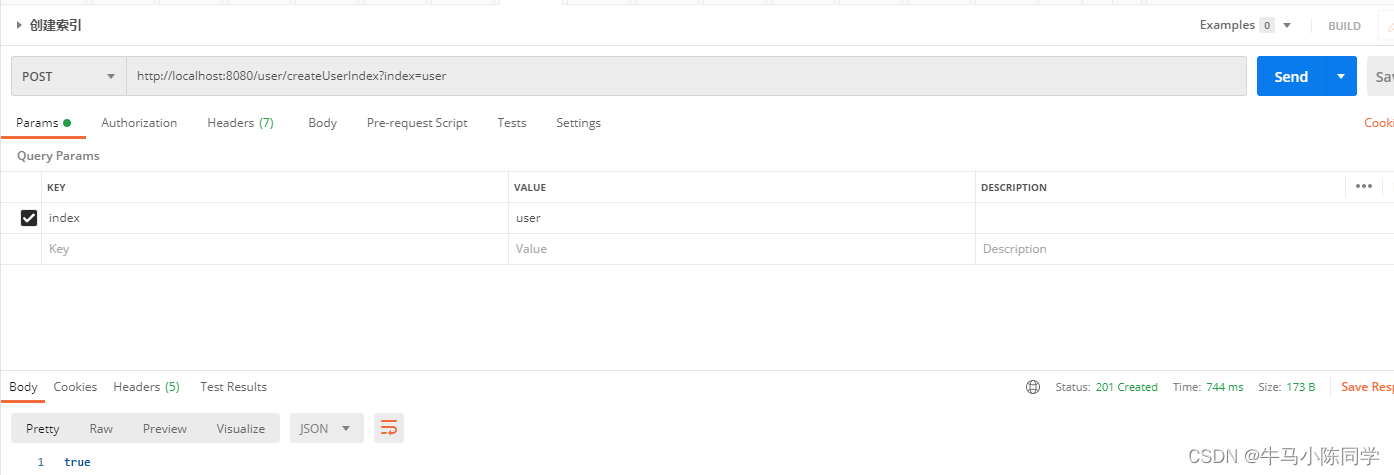
Task: Select Visualize response view
Action: pos(241,428)
